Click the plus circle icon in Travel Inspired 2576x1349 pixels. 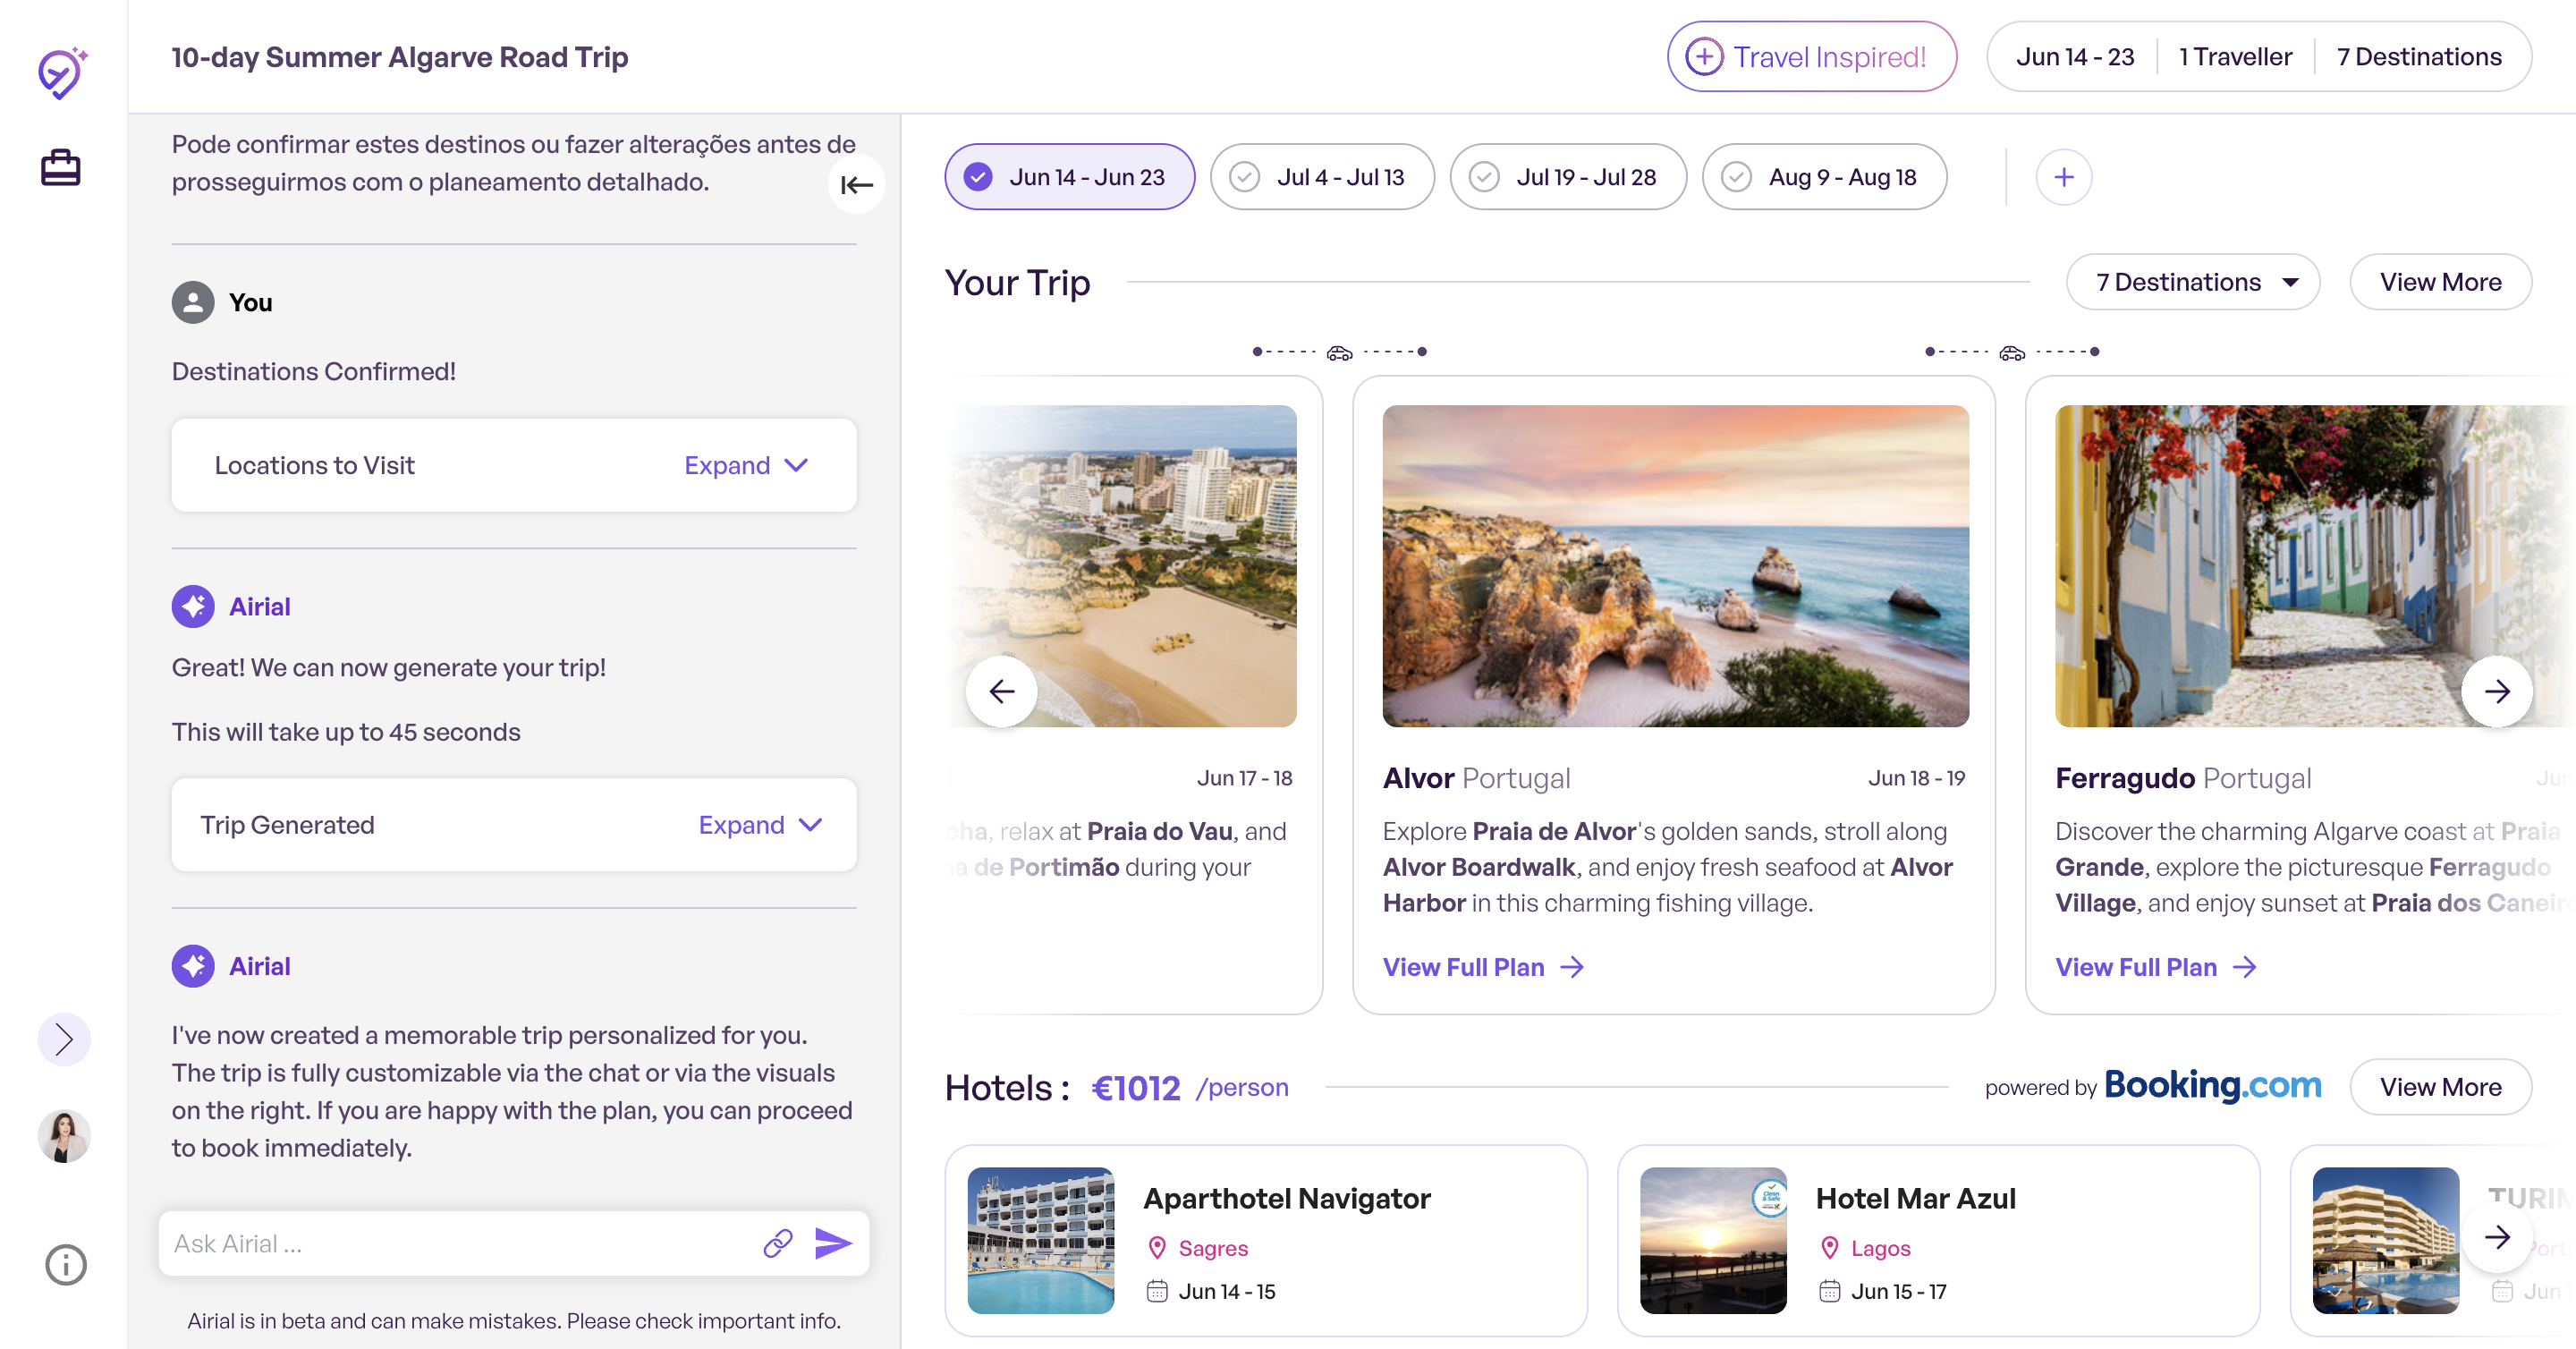[1704, 57]
